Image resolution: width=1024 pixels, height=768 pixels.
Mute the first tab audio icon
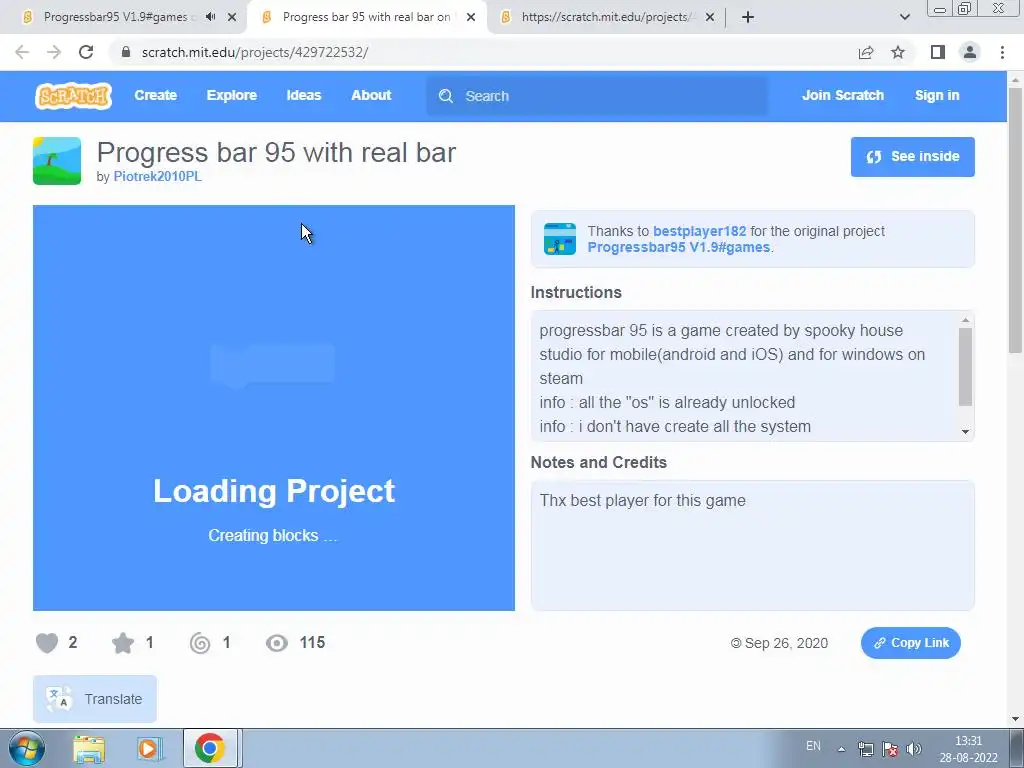210,17
